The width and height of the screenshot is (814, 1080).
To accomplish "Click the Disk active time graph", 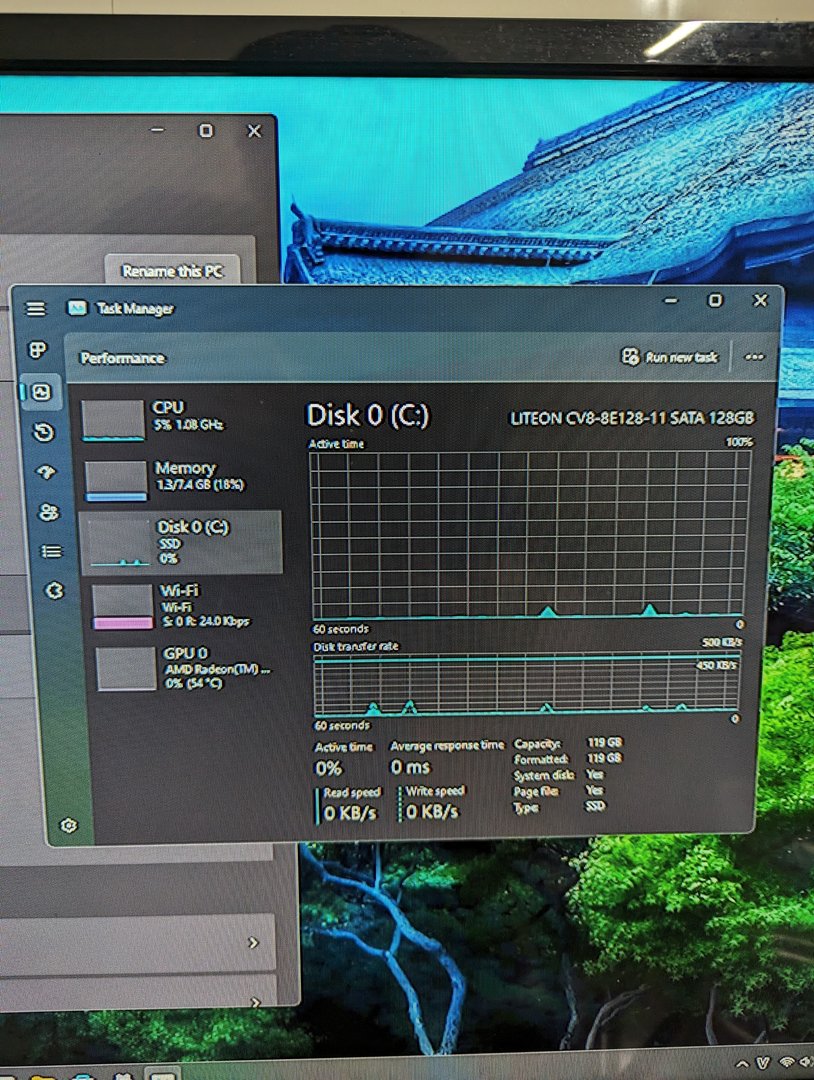I will (x=528, y=534).
